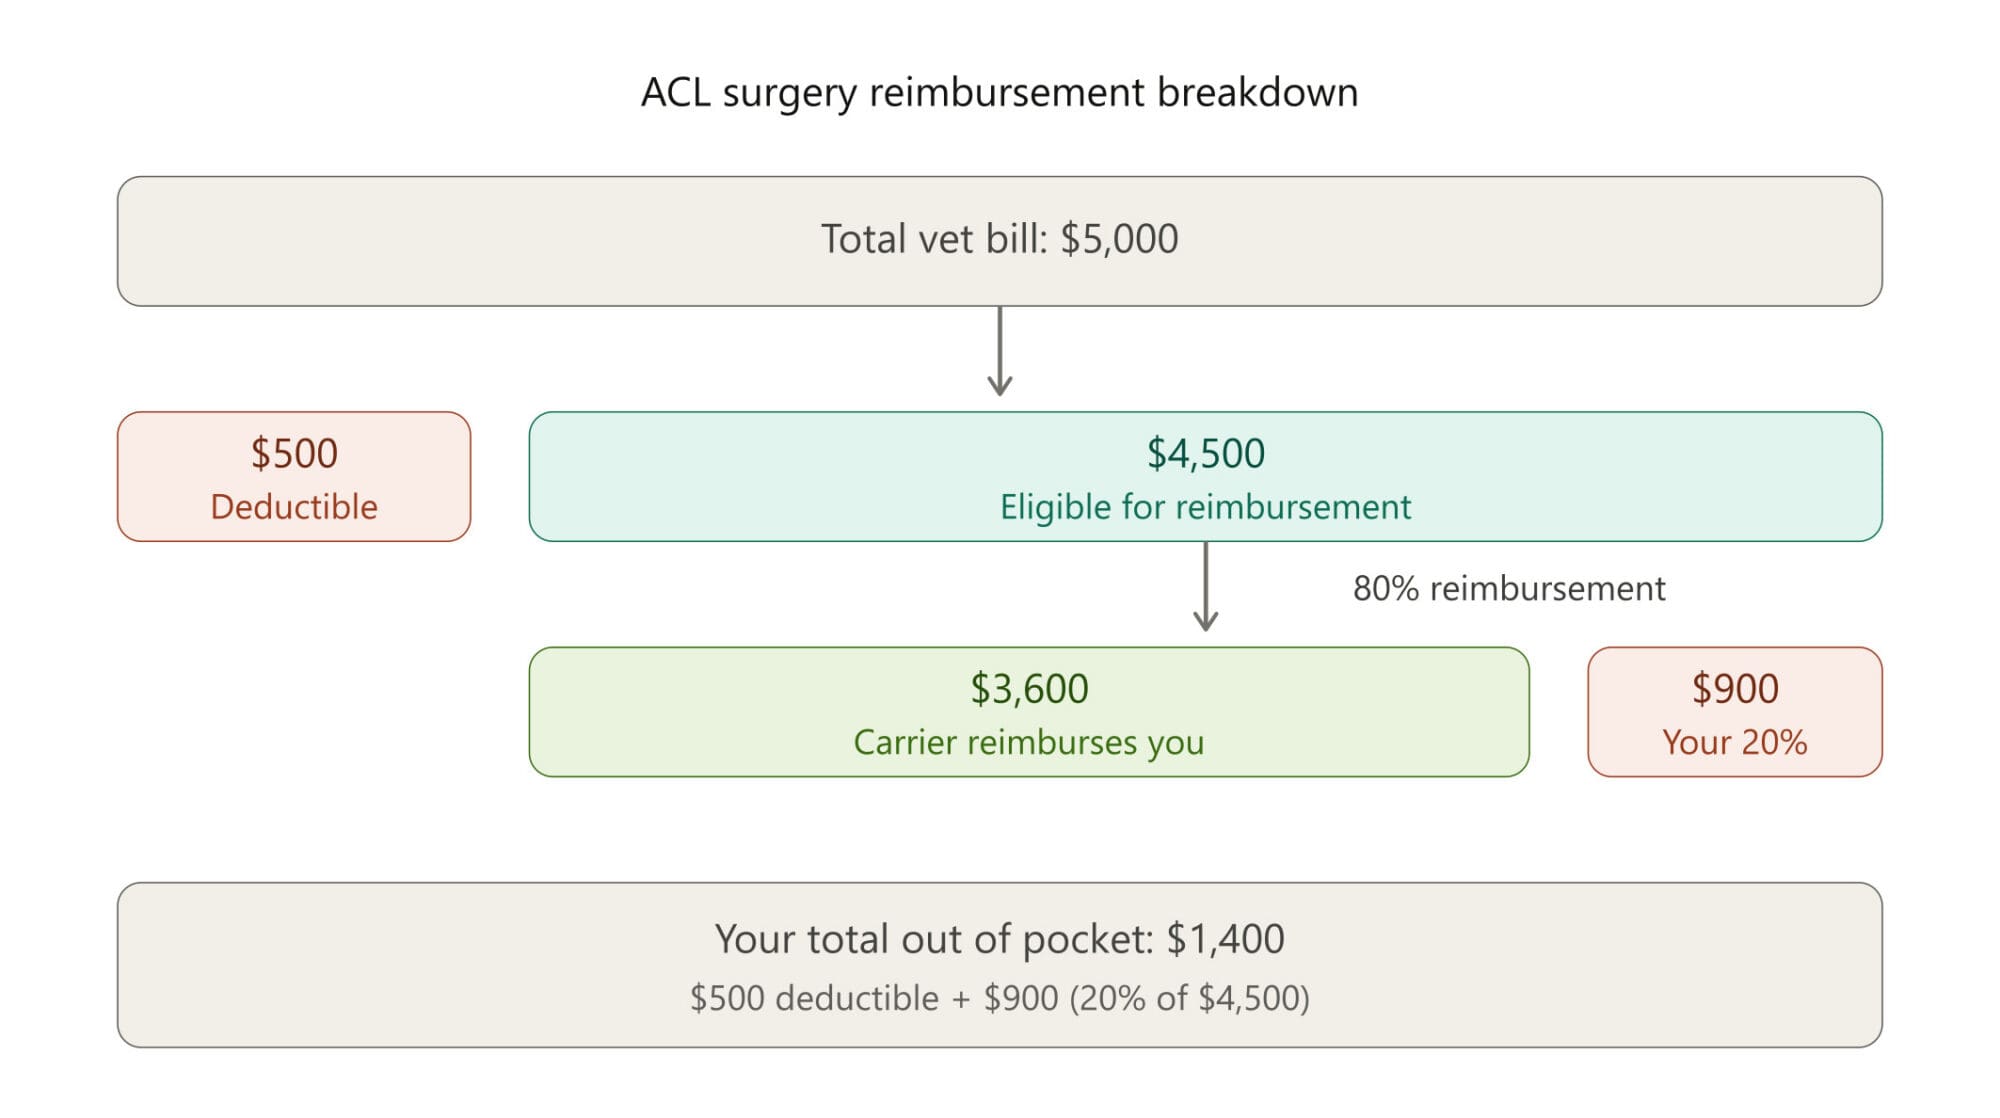Image resolution: width=2000 pixels, height=1118 pixels.
Task: Select the 'Your total out of pocket' box
Action: [999, 965]
